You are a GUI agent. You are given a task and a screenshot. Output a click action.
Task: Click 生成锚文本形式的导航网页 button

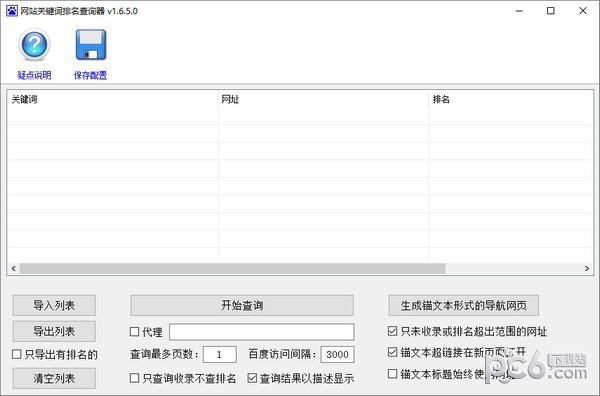tap(463, 305)
